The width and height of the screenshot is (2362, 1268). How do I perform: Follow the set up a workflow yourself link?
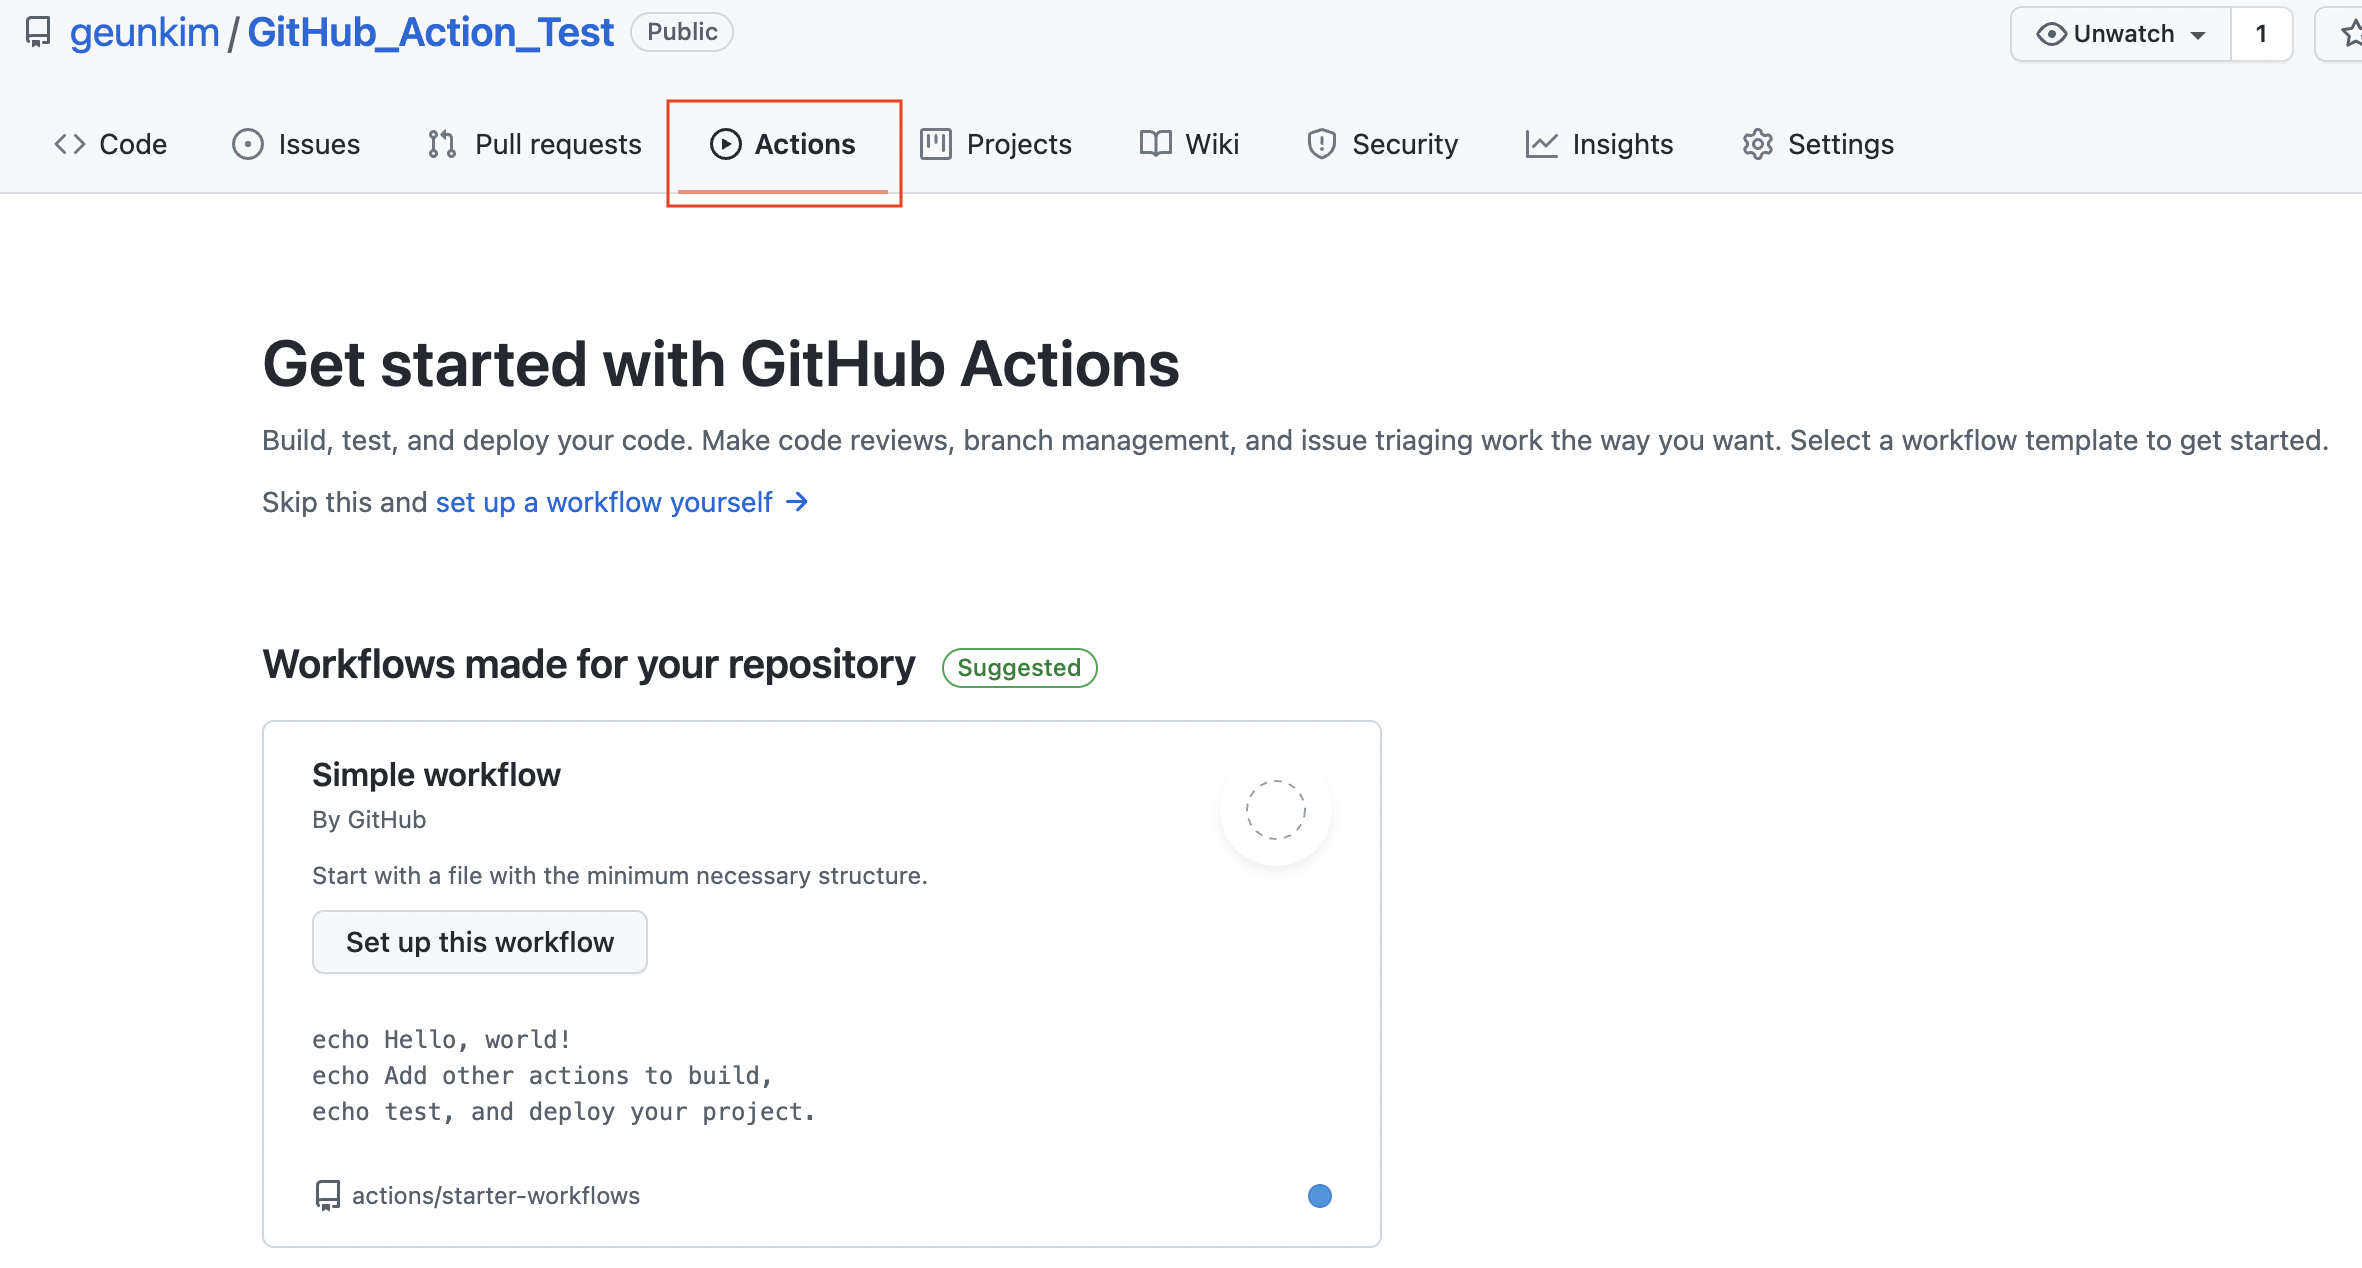(x=603, y=502)
